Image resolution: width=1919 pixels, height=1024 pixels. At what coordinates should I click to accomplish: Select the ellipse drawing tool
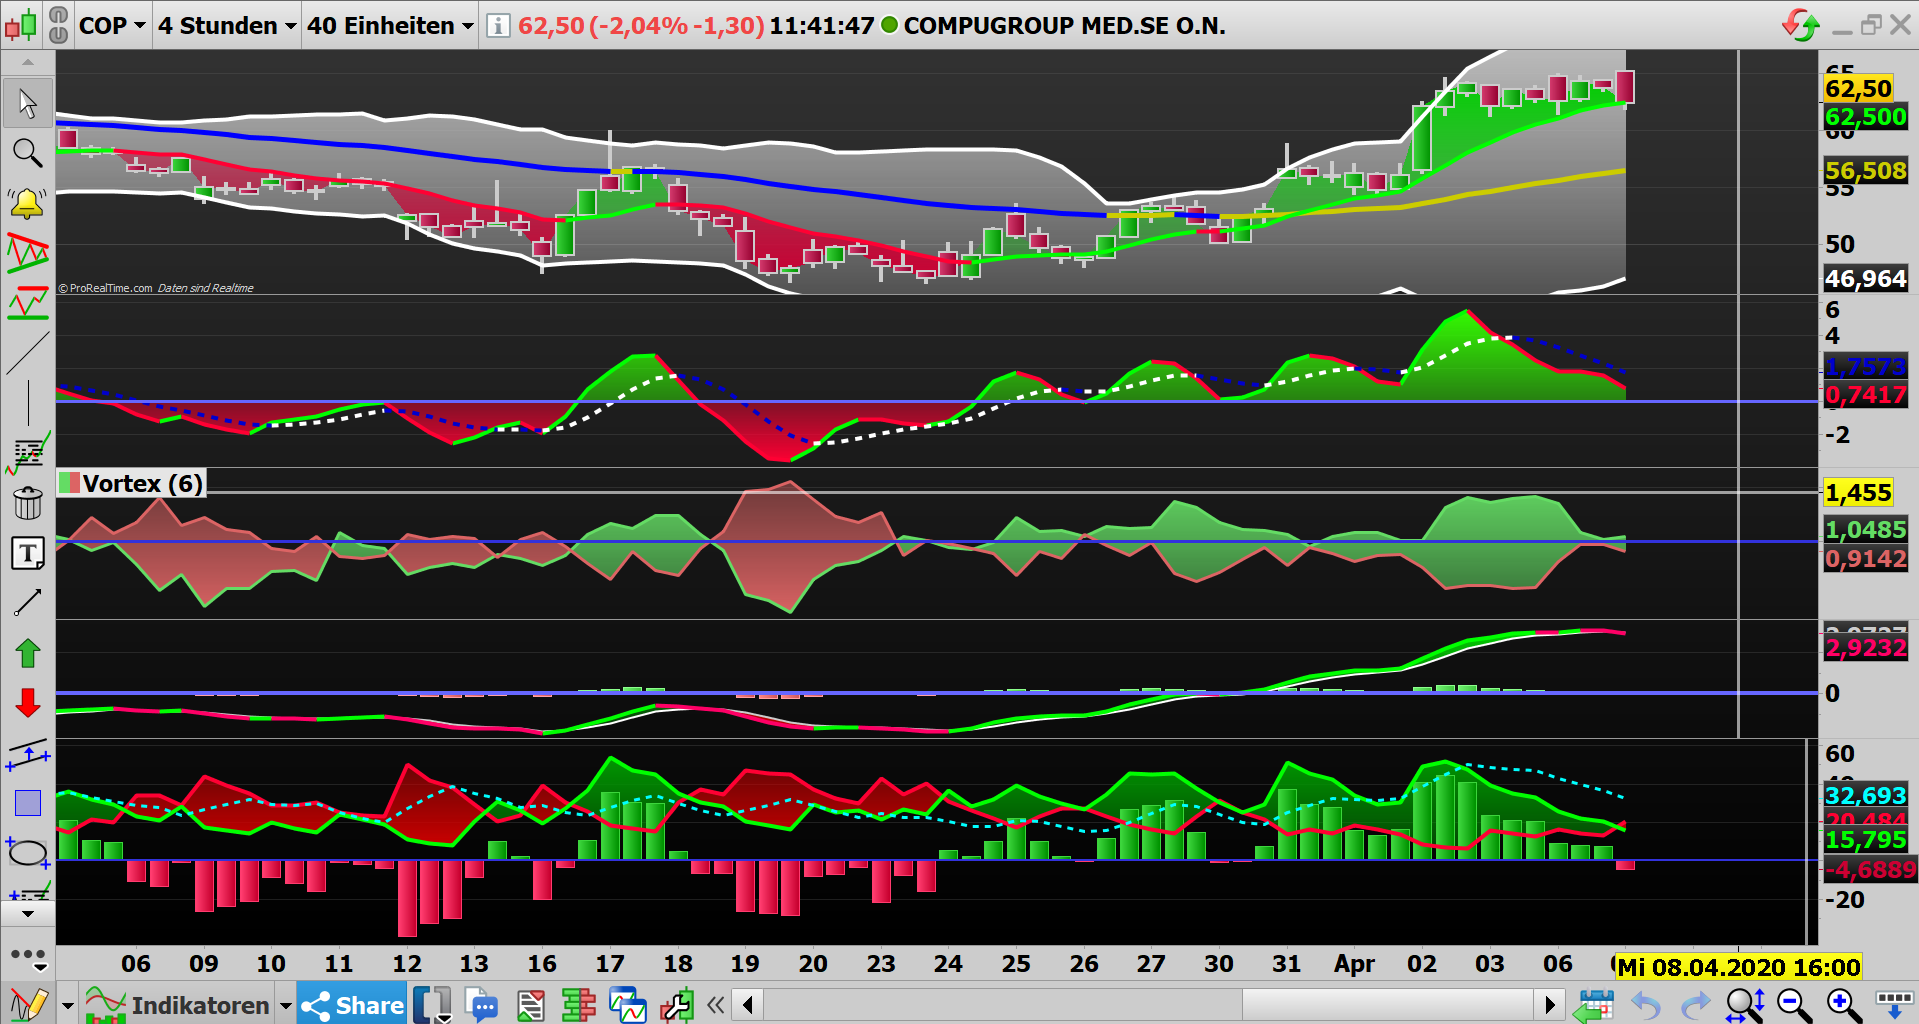(x=27, y=853)
